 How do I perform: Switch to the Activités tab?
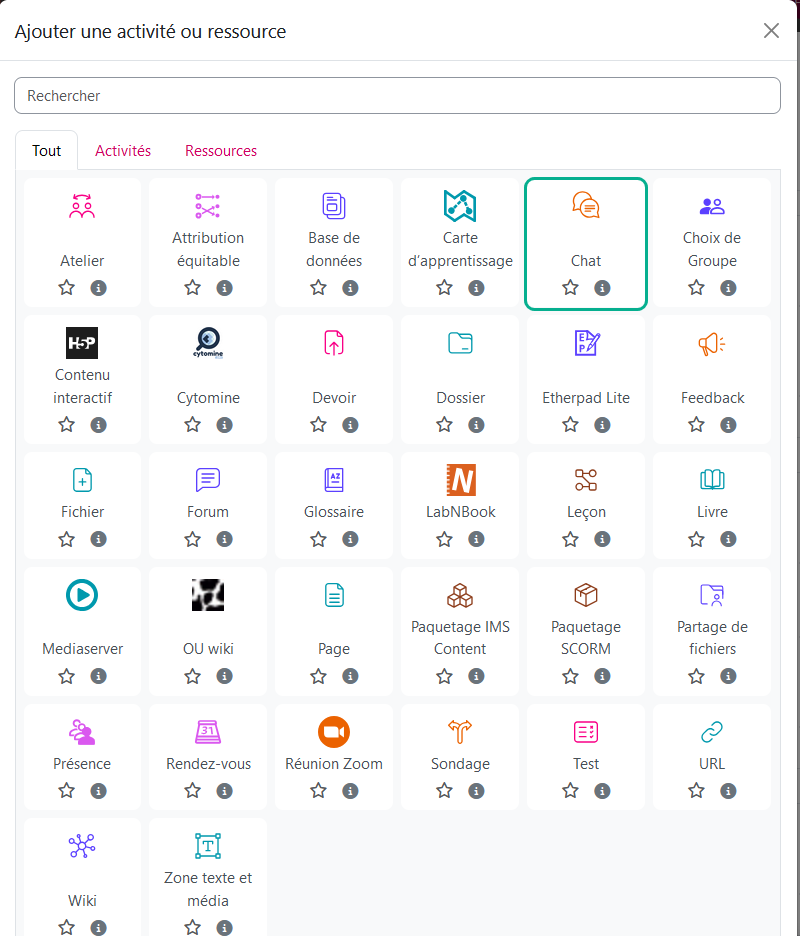[123, 151]
